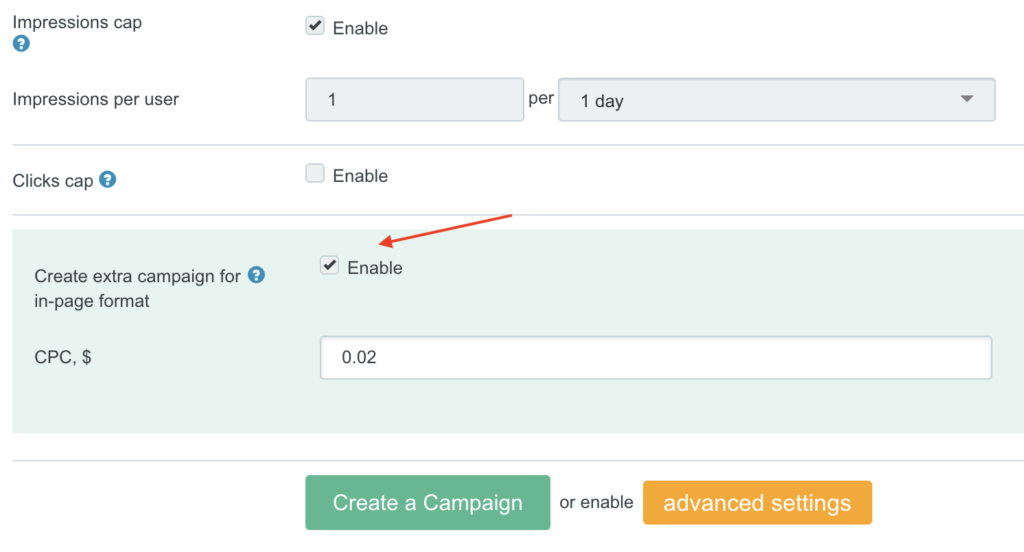Image resolution: width=1024 pixels, height=552 pixels.
Task: Open advanced settings via orange button
Action: [x=757, y=503]
